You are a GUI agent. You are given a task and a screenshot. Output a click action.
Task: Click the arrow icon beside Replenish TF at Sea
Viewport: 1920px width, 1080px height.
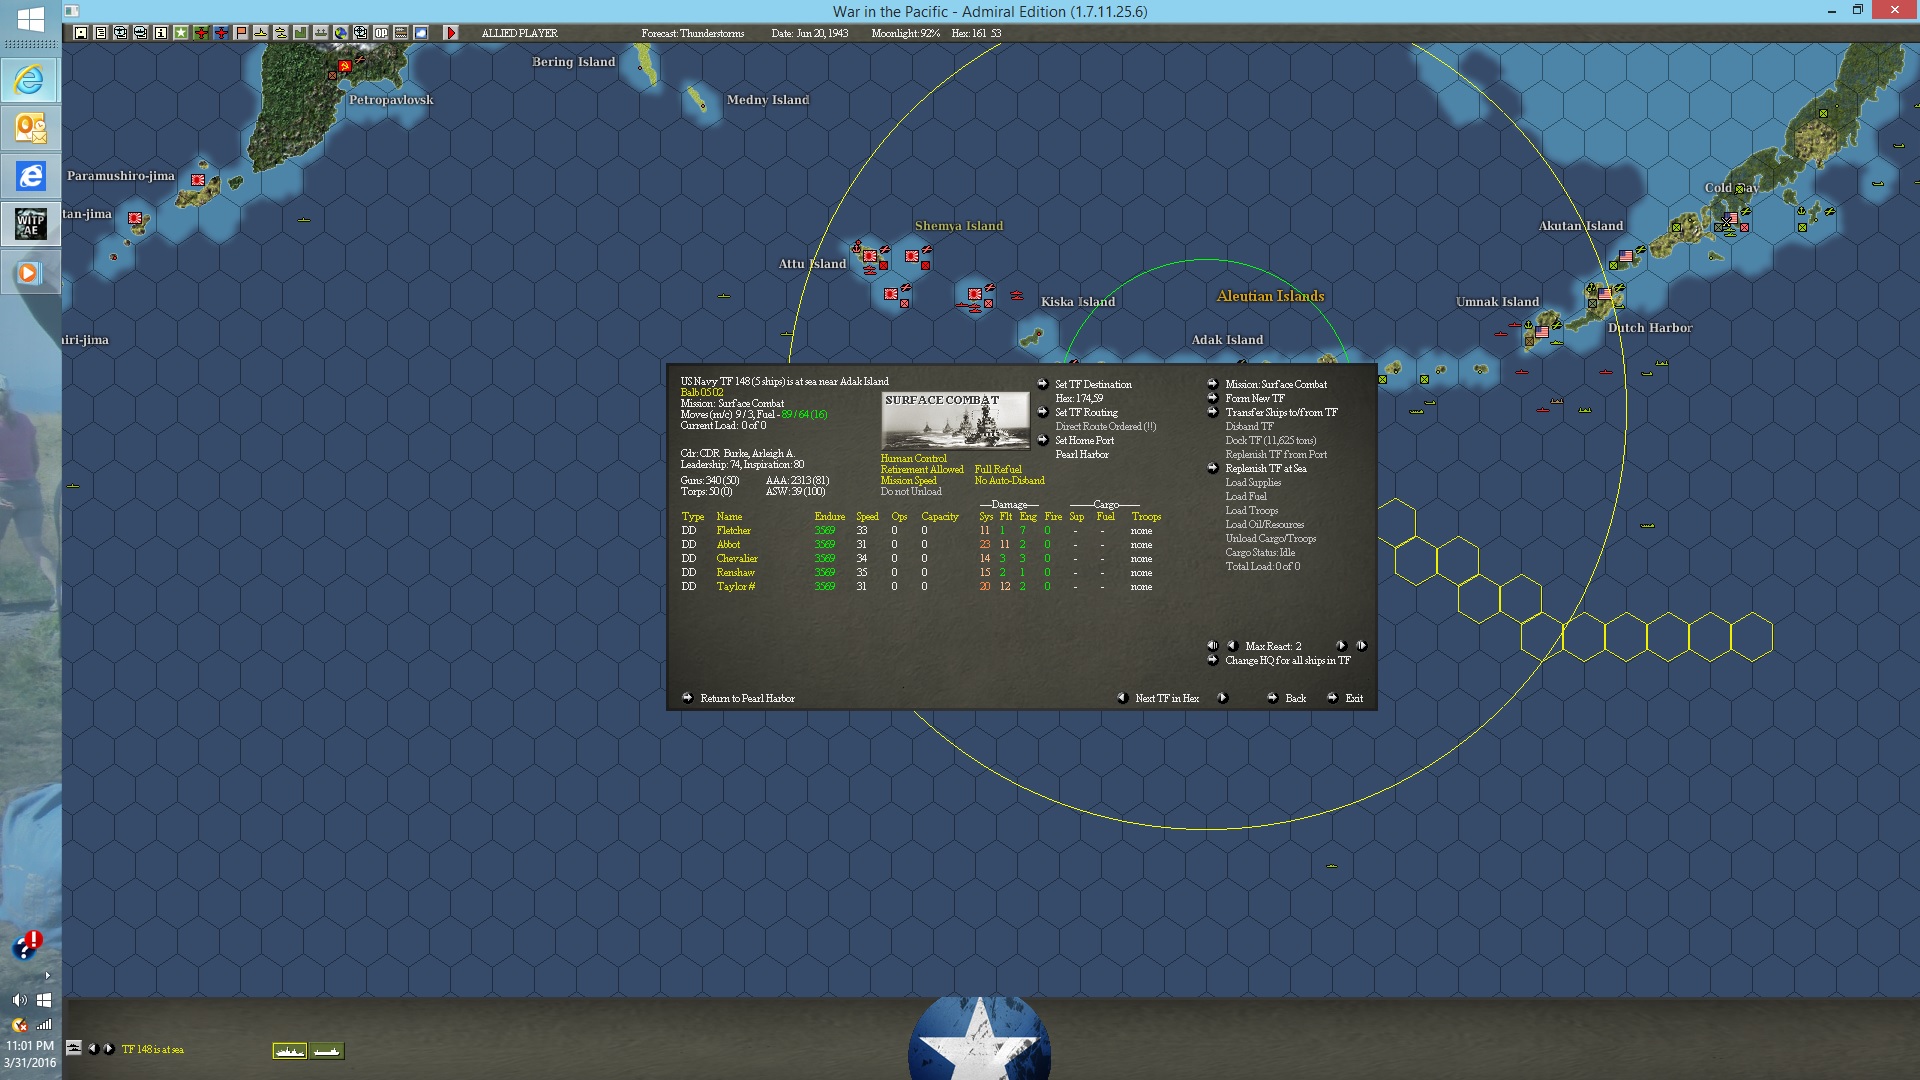(x=1213, y=468)
